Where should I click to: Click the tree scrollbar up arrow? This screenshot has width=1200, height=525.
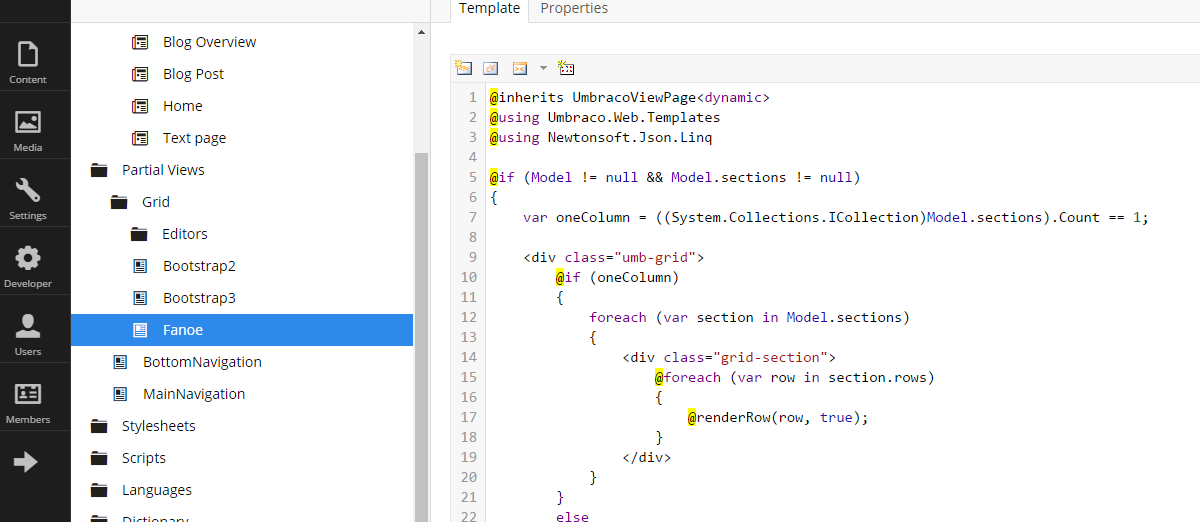[421, 32]
